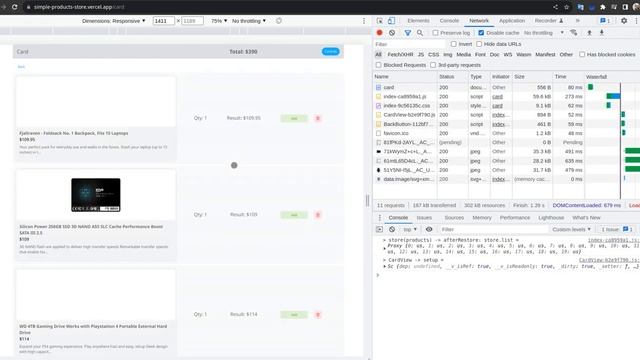The width and height of the screenshot is (640, 360).
Task: Check the Invert filter option
Action: click(x=453, y=44)
